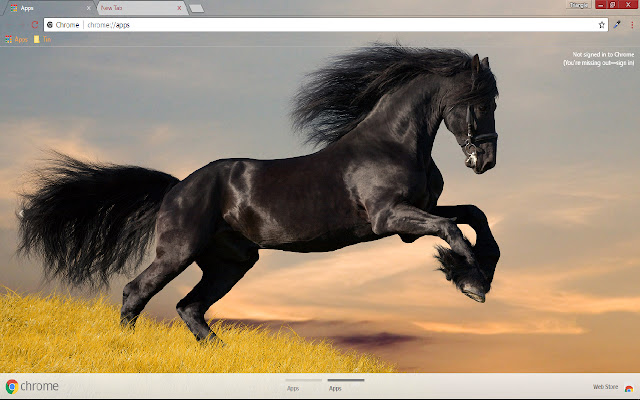640x400 pixels.
Task: Open the Web Store link
Action: 605,387
